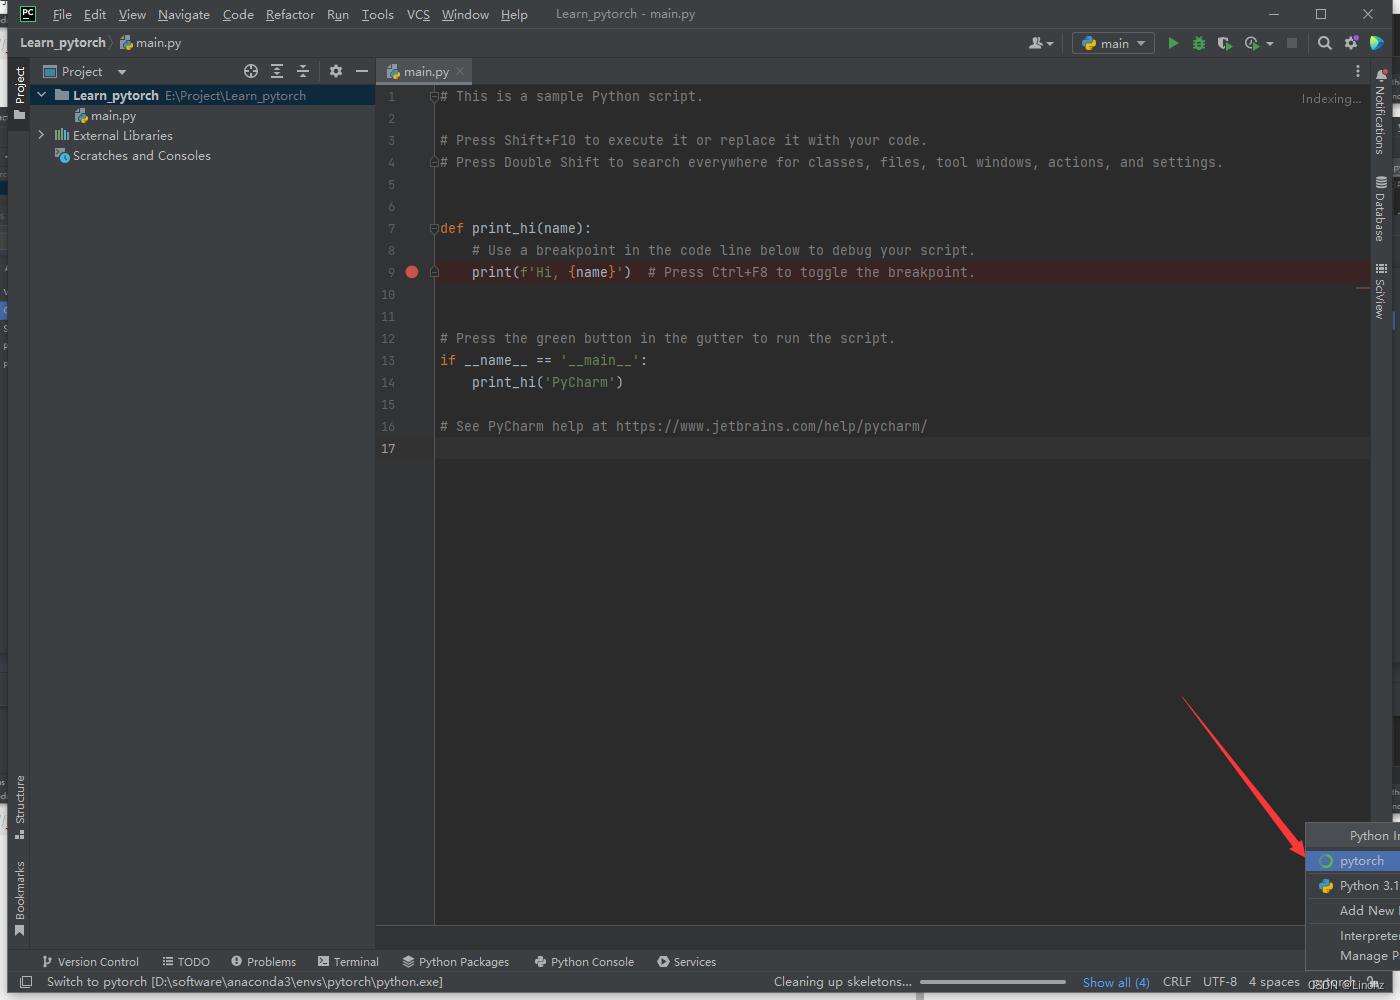Hide the Project panel with the minimize bar
The height and width of the screenshot is (1000, 1400).
click(x=361, y=71)
